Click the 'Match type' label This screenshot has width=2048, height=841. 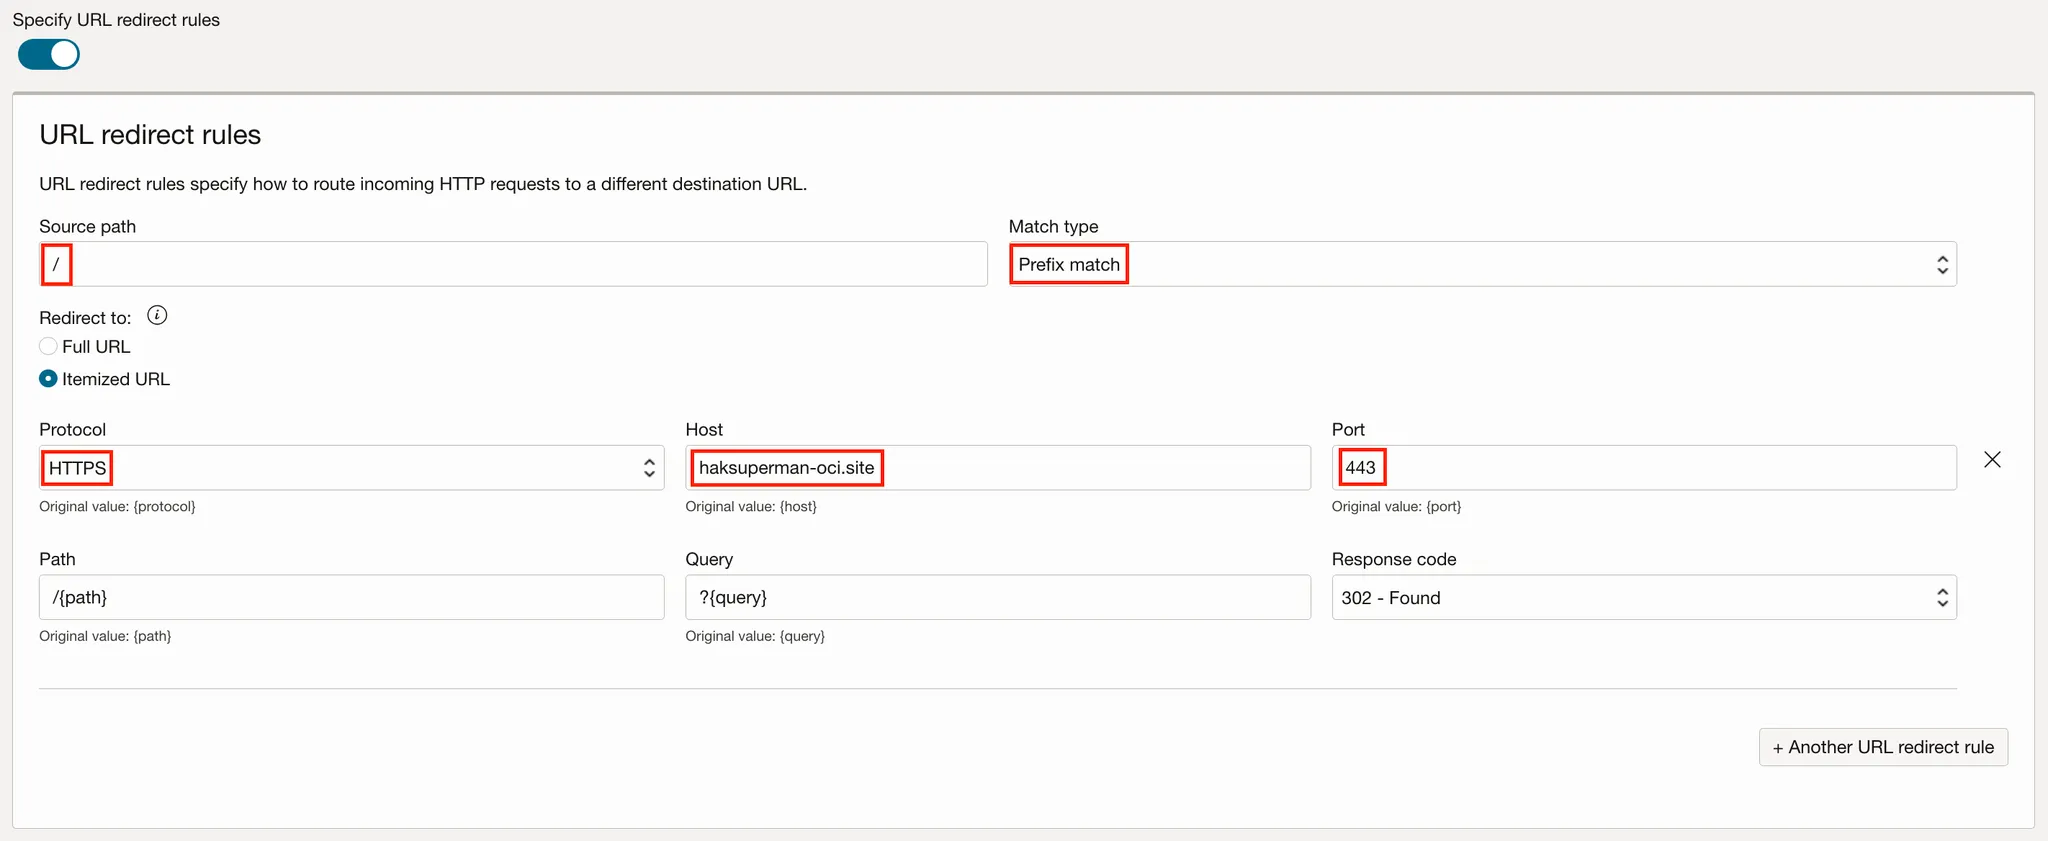click(1053, 227)
